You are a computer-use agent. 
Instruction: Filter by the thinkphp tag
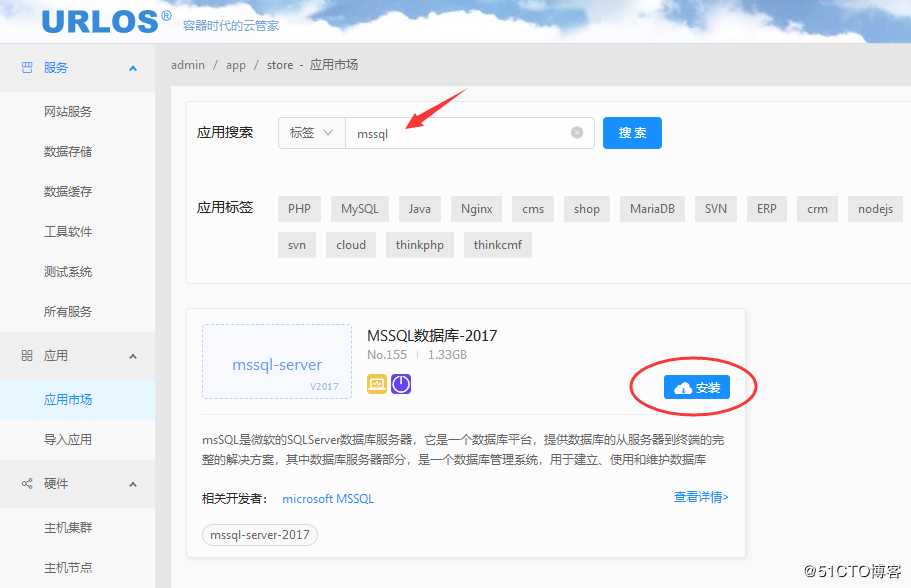(419, 245)
